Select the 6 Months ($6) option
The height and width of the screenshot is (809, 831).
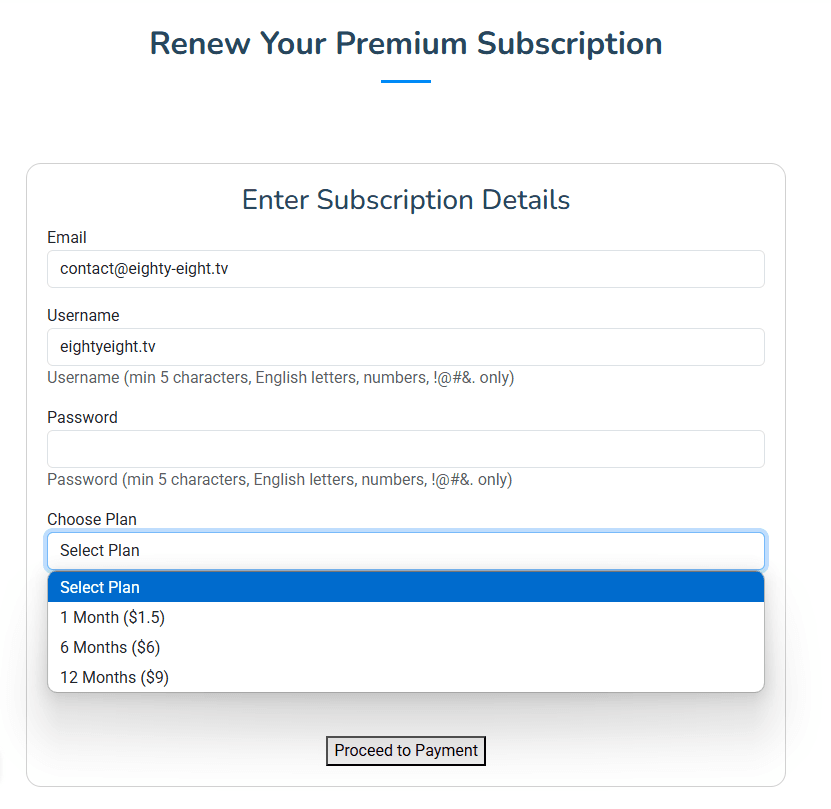[x=405, y=647]
